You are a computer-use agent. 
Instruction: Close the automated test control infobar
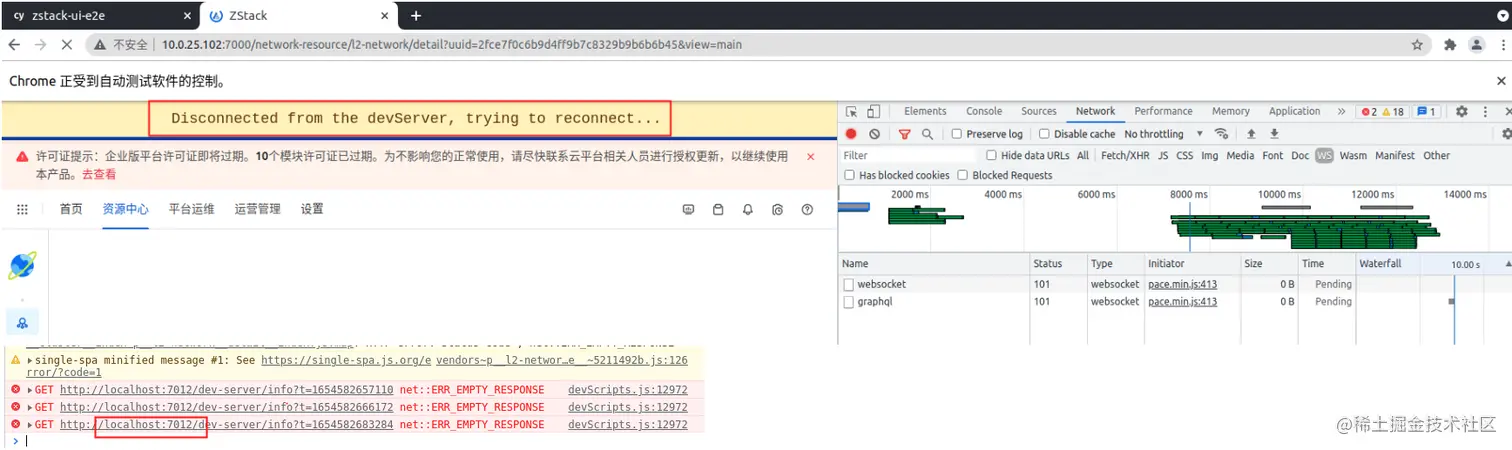coord(1501,81)
